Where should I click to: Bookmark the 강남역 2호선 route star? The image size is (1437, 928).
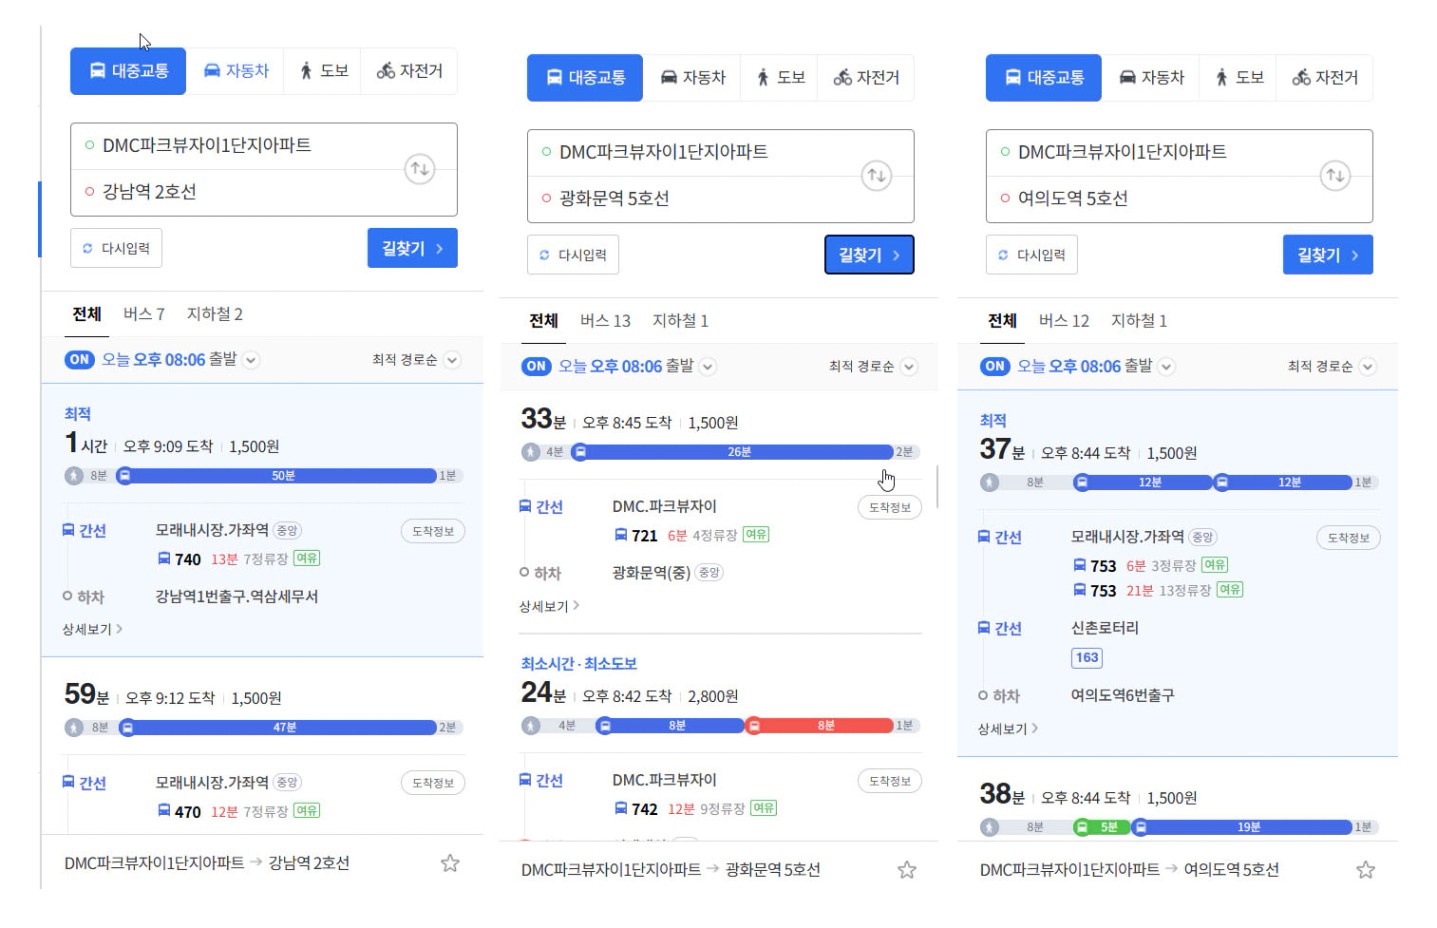pos(450,863)
